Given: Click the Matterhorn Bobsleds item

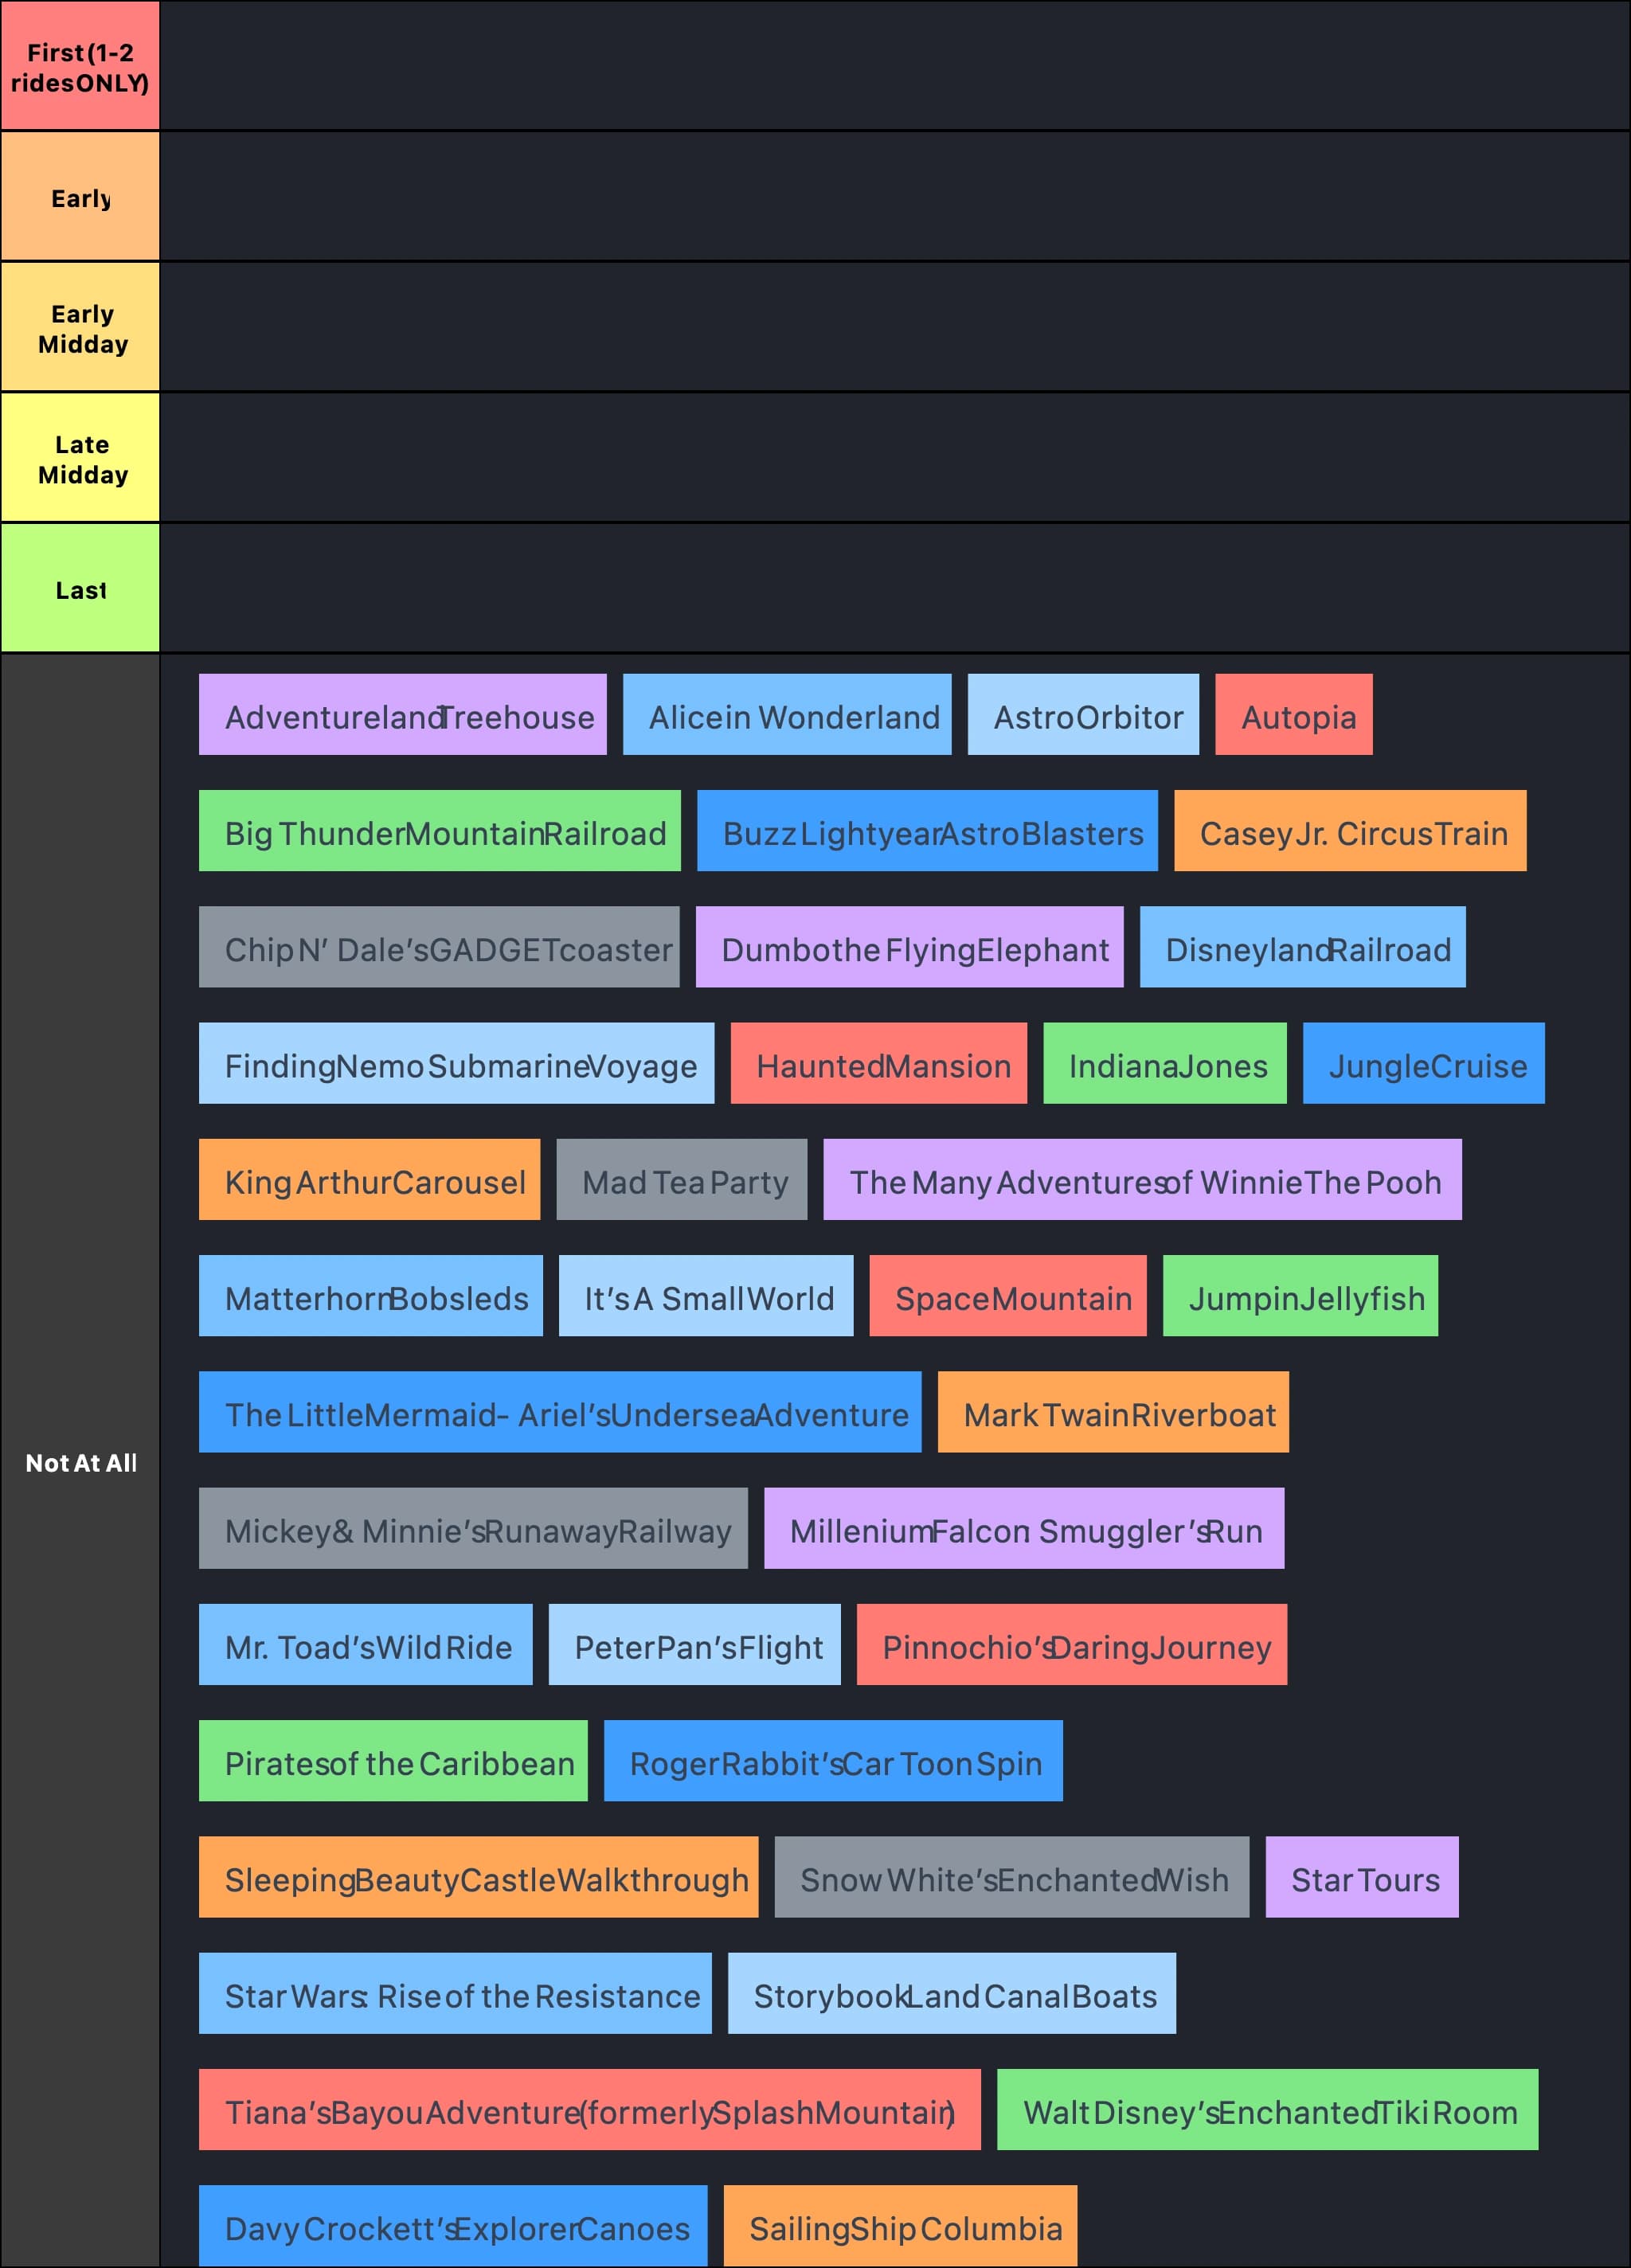Looking at the screenshot, I should click(x=370, y=1297).
